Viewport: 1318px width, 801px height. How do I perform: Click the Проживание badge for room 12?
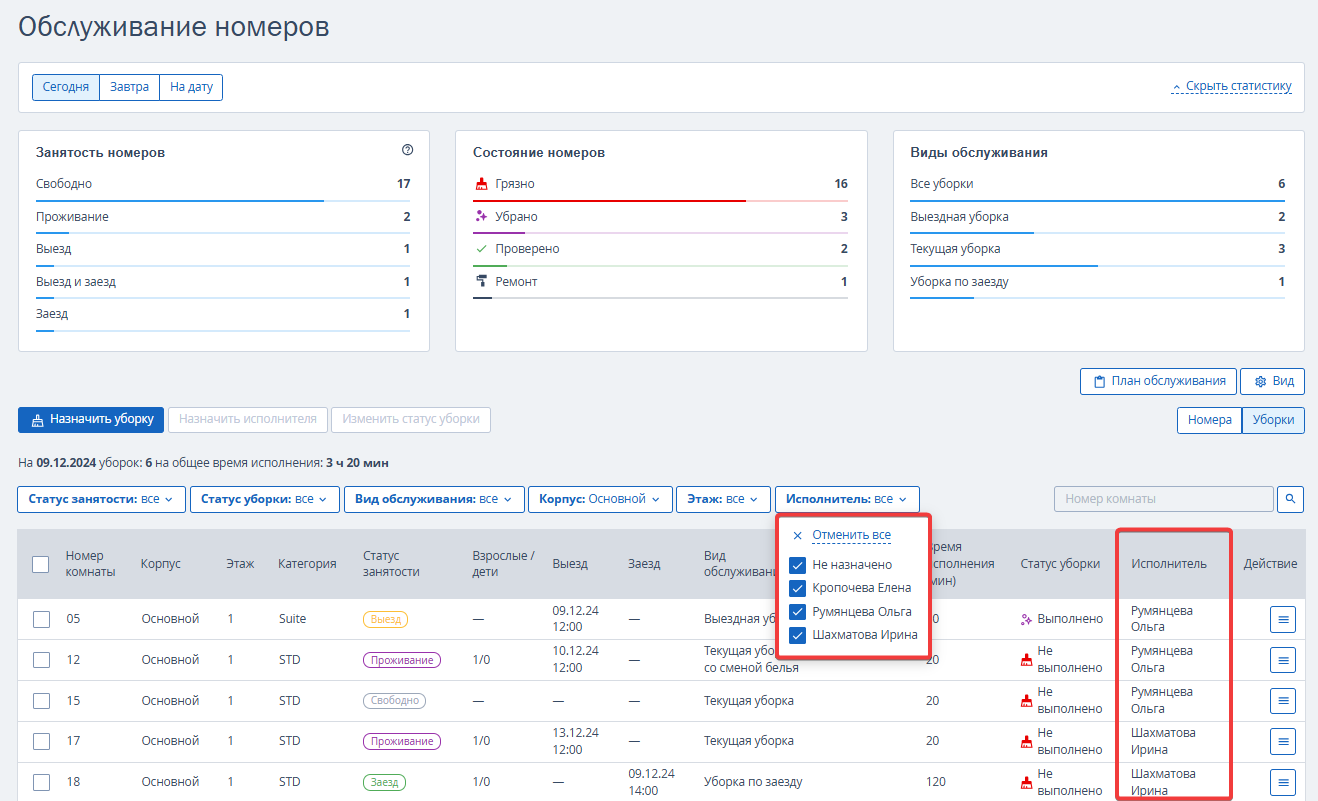tap(402, 660)
